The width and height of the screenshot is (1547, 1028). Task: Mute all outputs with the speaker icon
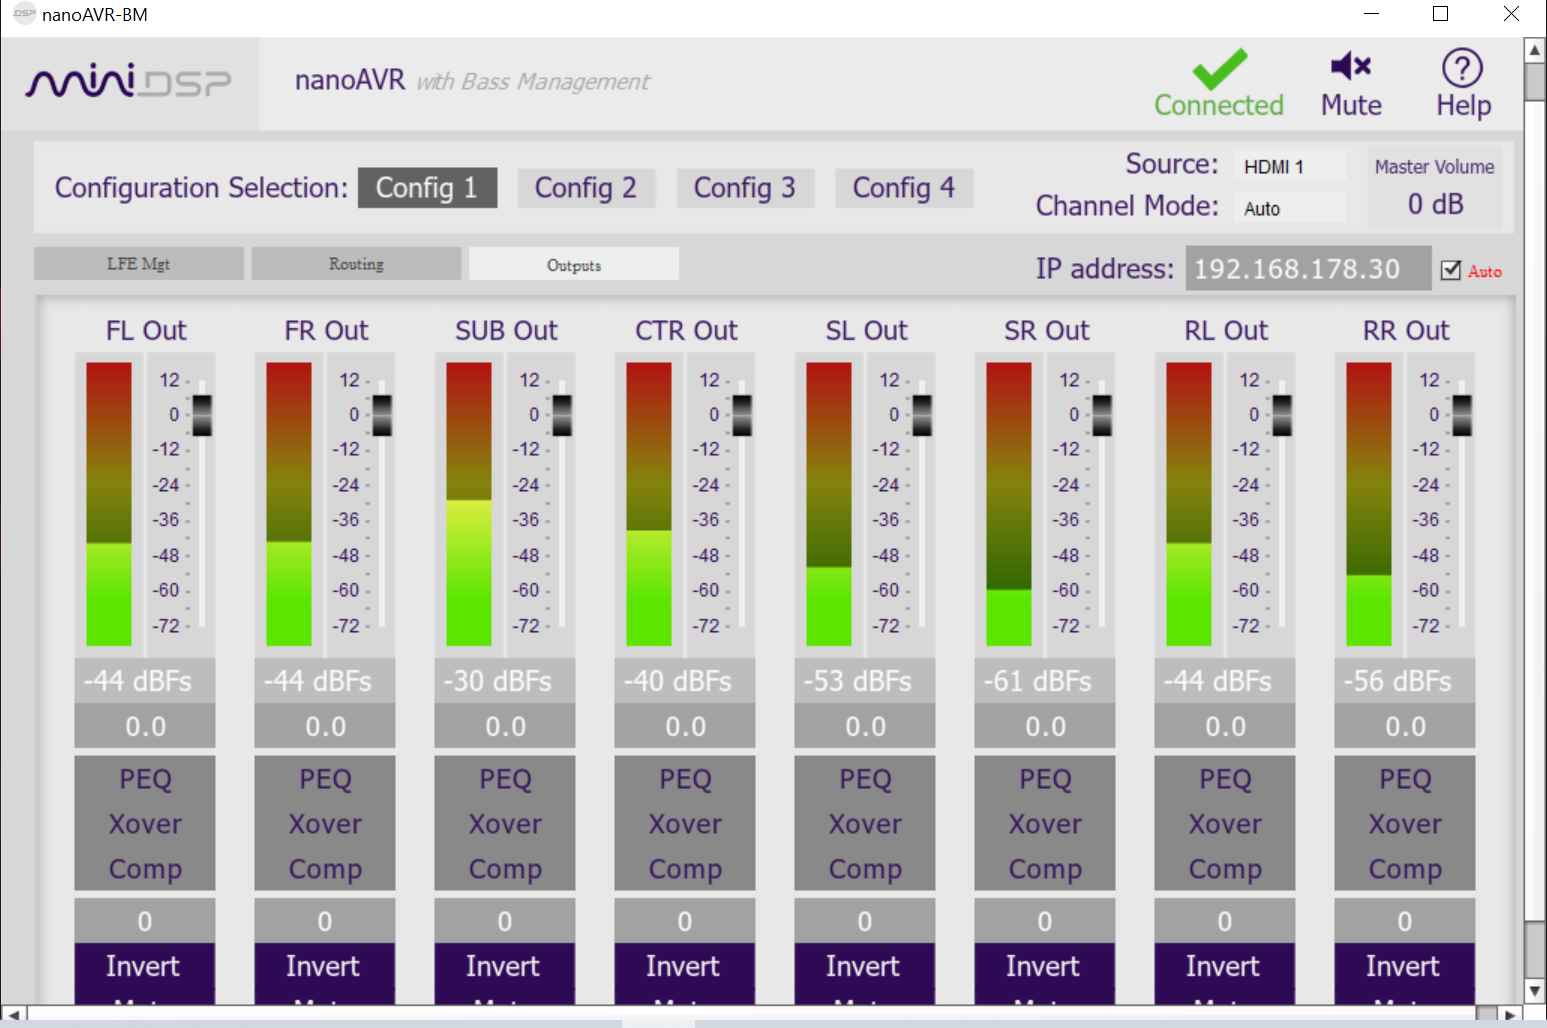(1351, 66)
